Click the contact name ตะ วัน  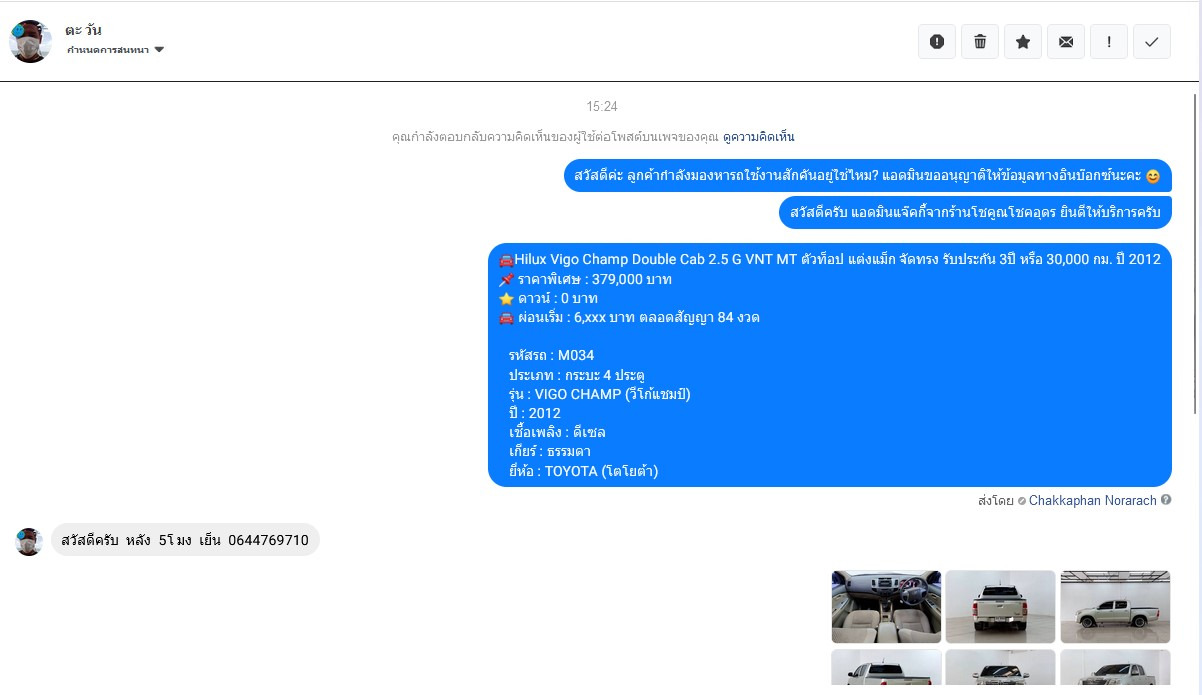84,30
